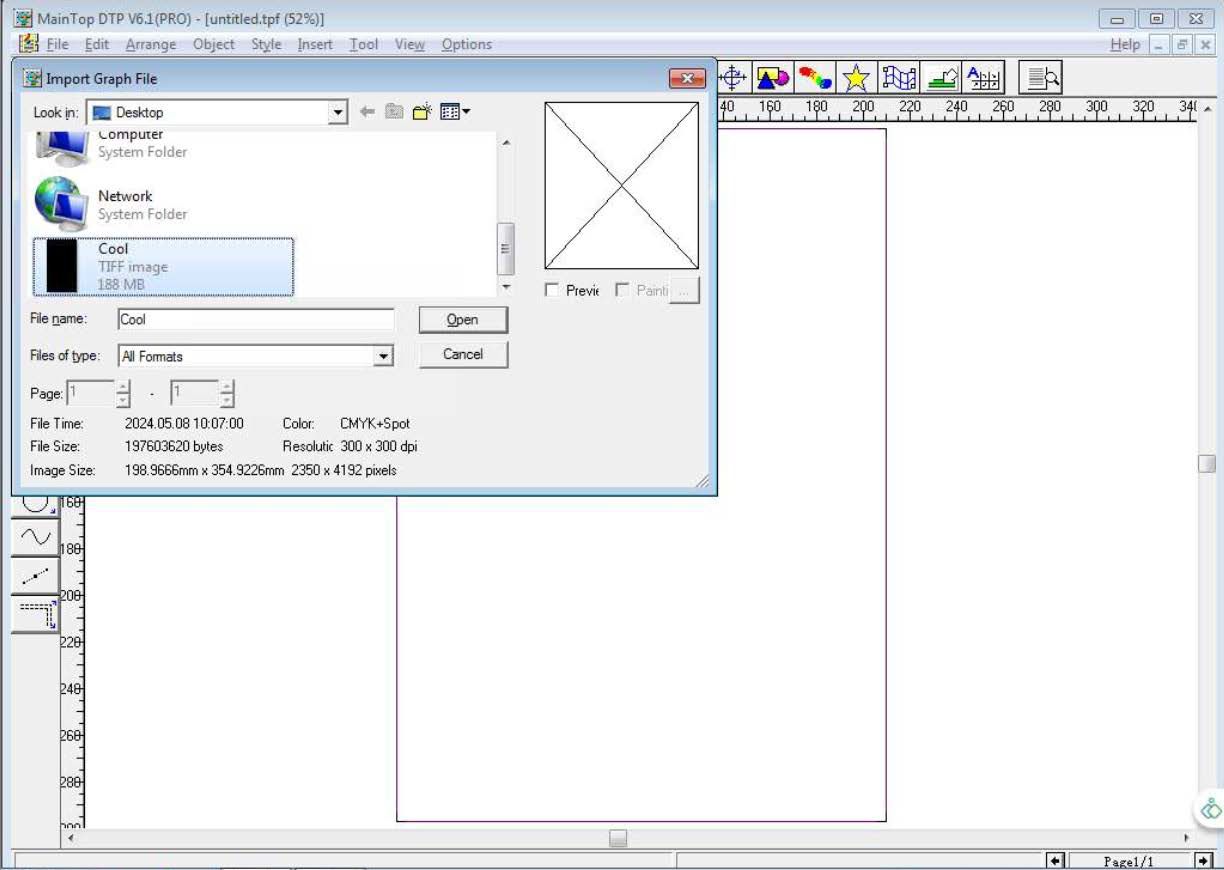Screen dimensions: 1224x870
Task: Click the file list vertical scrollbar thumb
Action: [x=505, y=248]
